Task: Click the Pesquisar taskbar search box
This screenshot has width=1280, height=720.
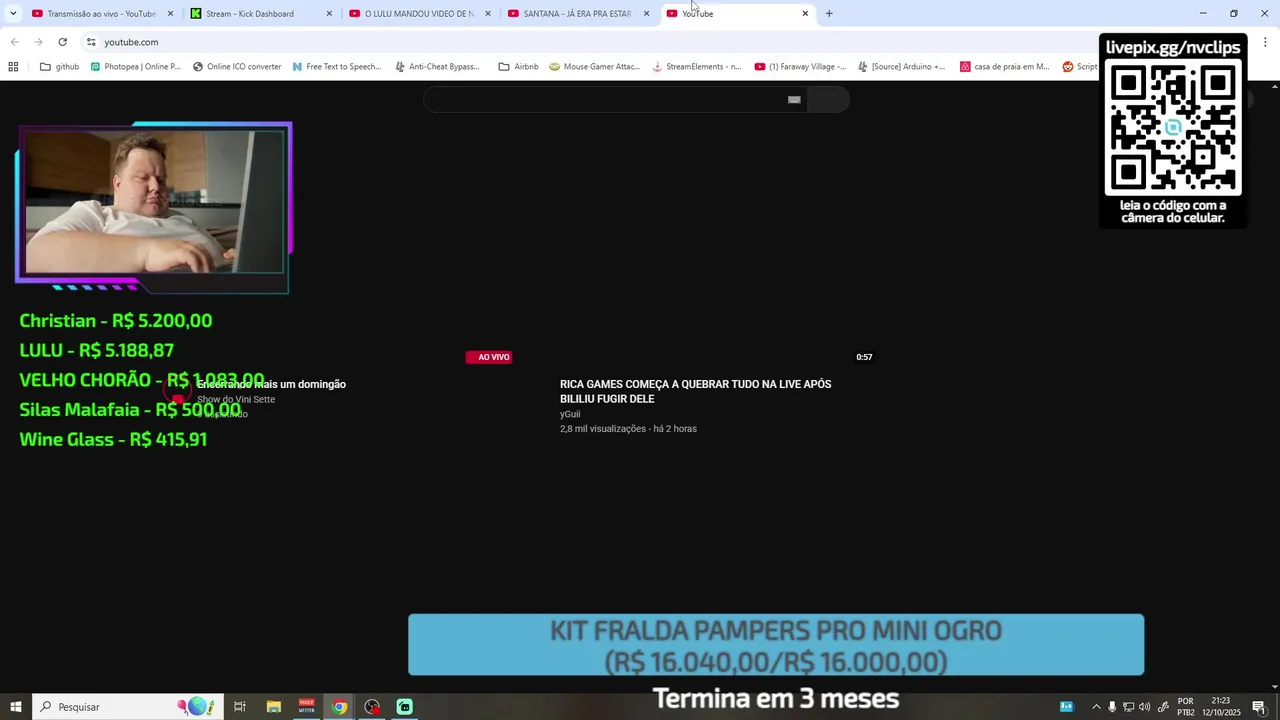Action: coord(126,707)
